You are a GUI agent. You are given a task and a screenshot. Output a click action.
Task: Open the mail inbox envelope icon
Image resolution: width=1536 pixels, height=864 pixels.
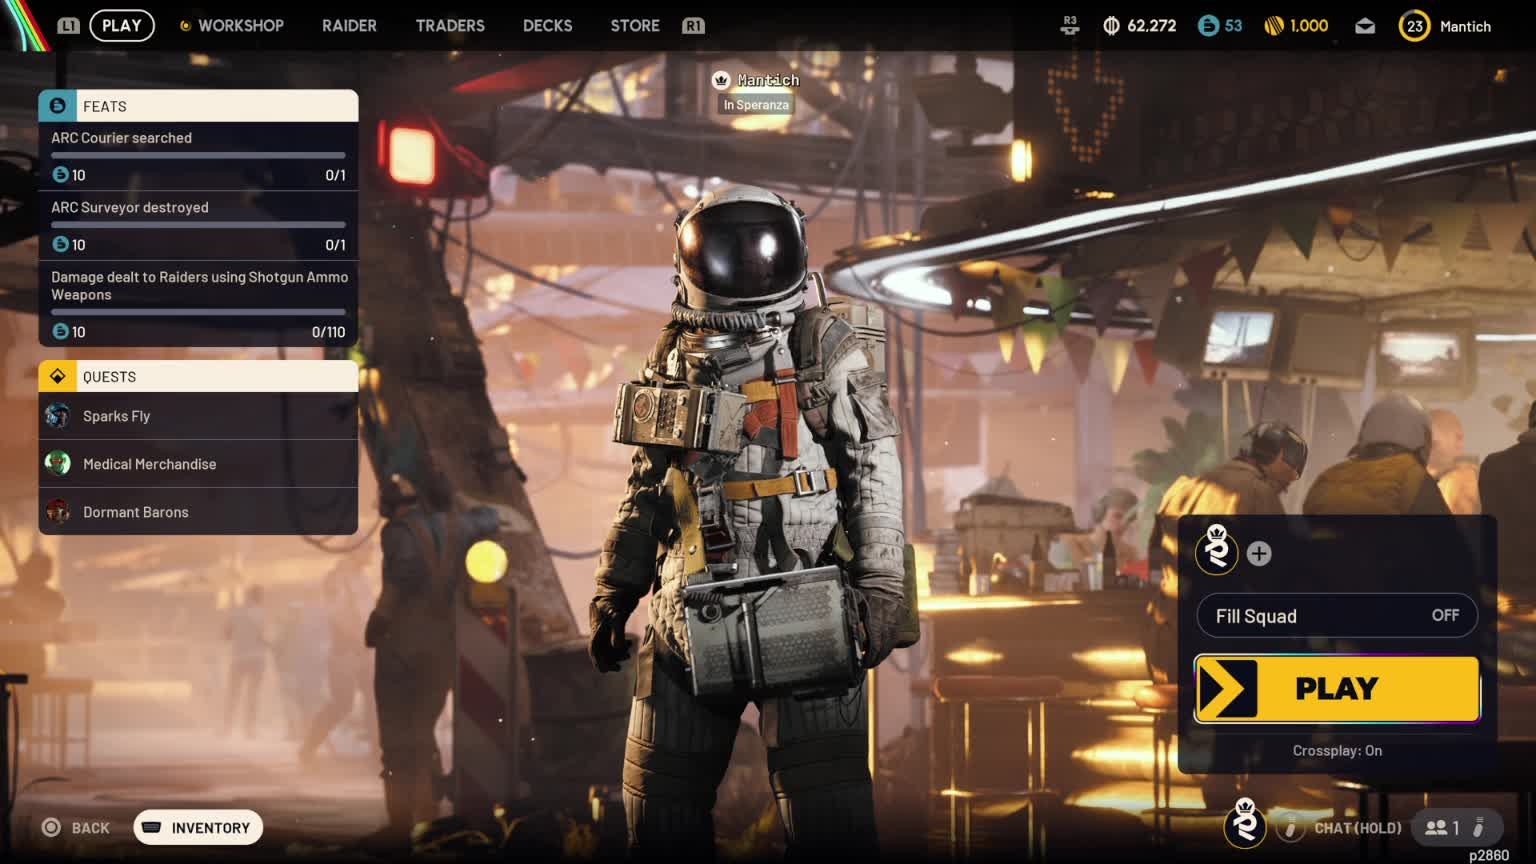[x=1365, y=26]
